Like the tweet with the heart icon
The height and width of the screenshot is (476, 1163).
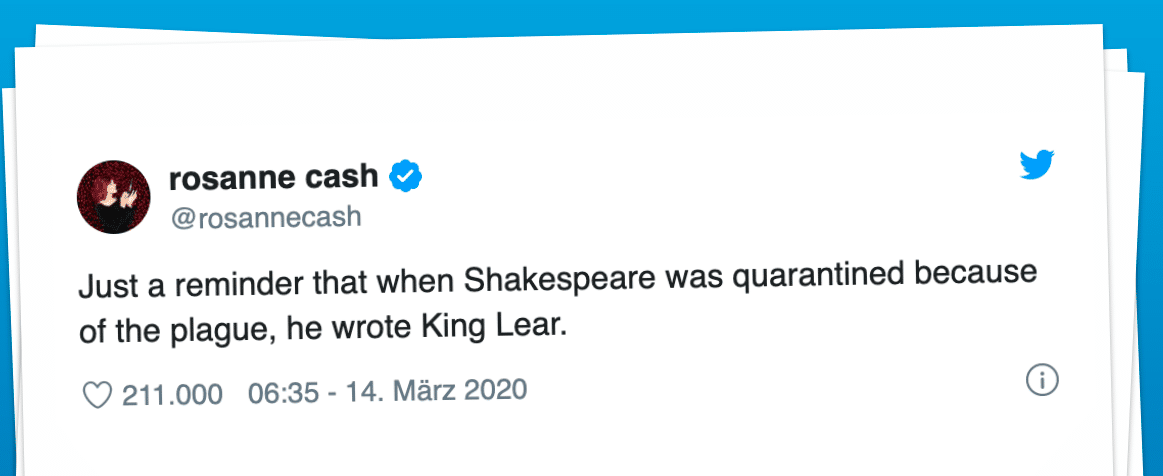pyautogui.click(x=97, y=396)
